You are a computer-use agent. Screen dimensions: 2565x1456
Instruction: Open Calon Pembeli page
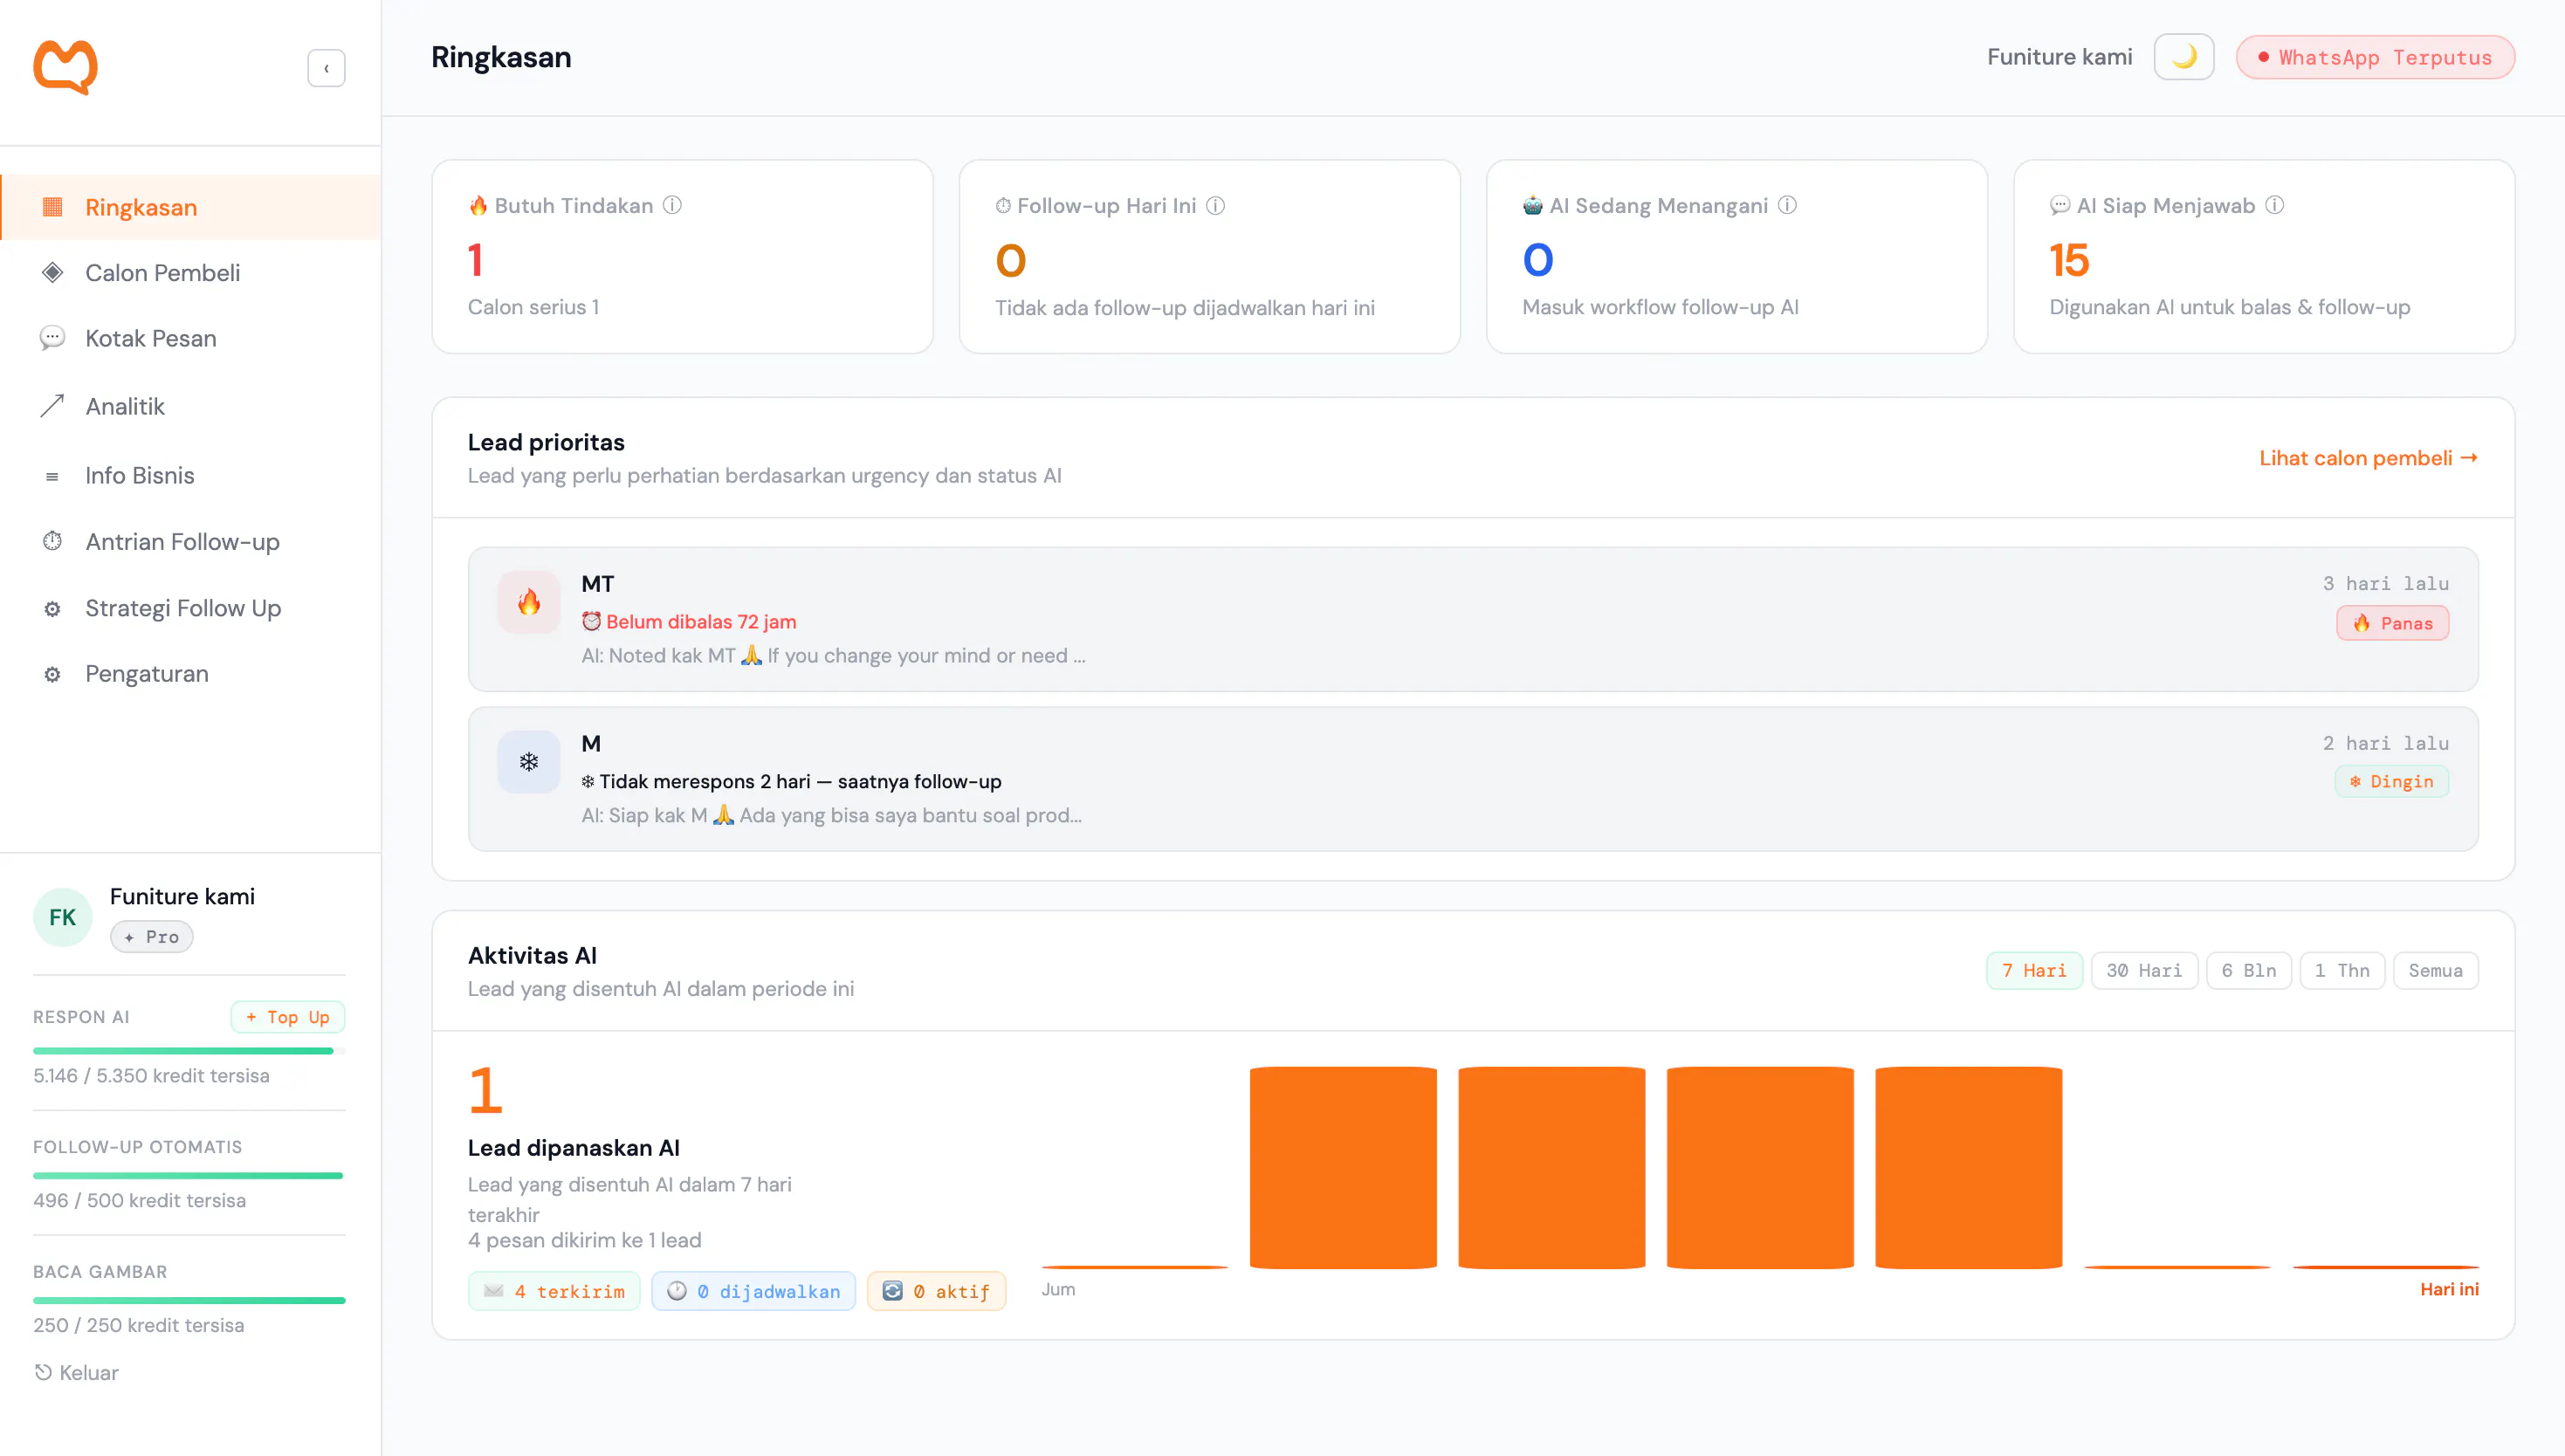coord(190,273)
